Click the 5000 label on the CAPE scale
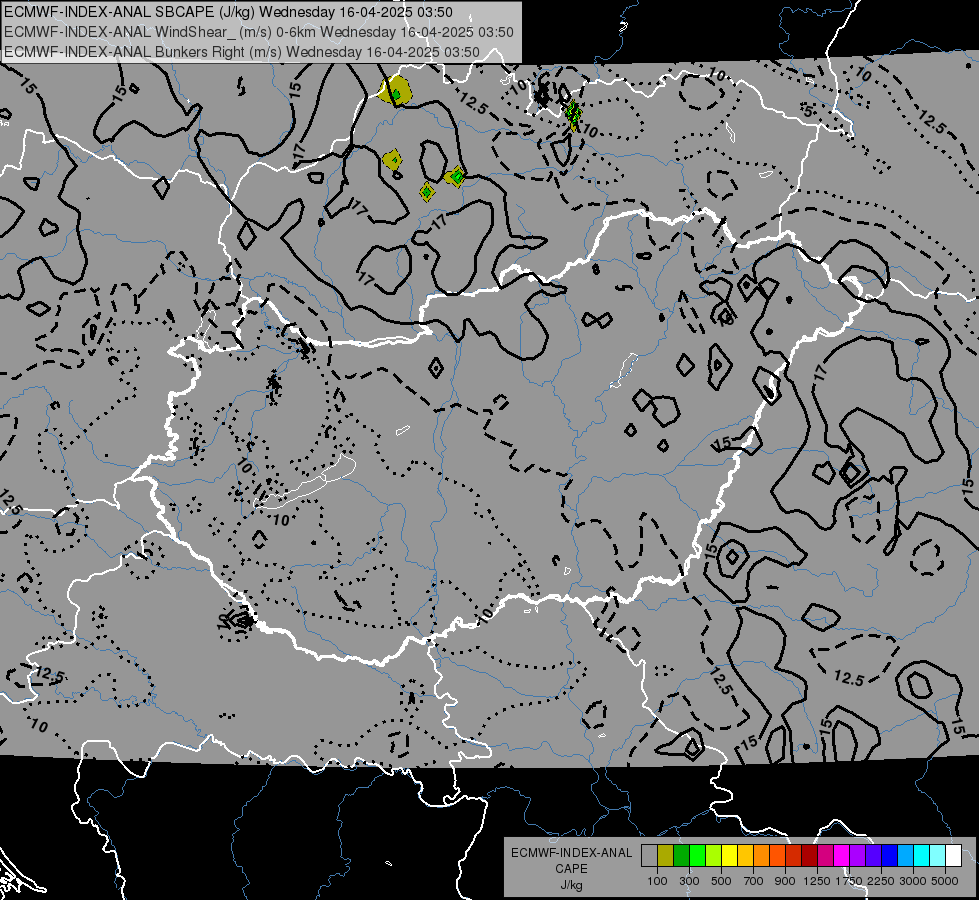The width and height of the screenshot is (979, 900). pos(945,881)
